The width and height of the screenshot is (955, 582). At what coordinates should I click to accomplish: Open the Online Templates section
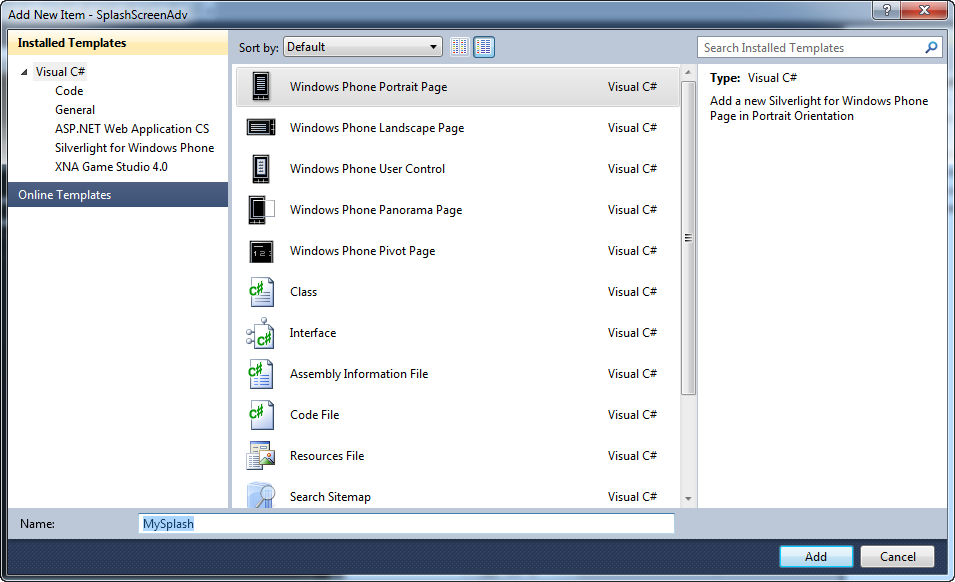118,195
